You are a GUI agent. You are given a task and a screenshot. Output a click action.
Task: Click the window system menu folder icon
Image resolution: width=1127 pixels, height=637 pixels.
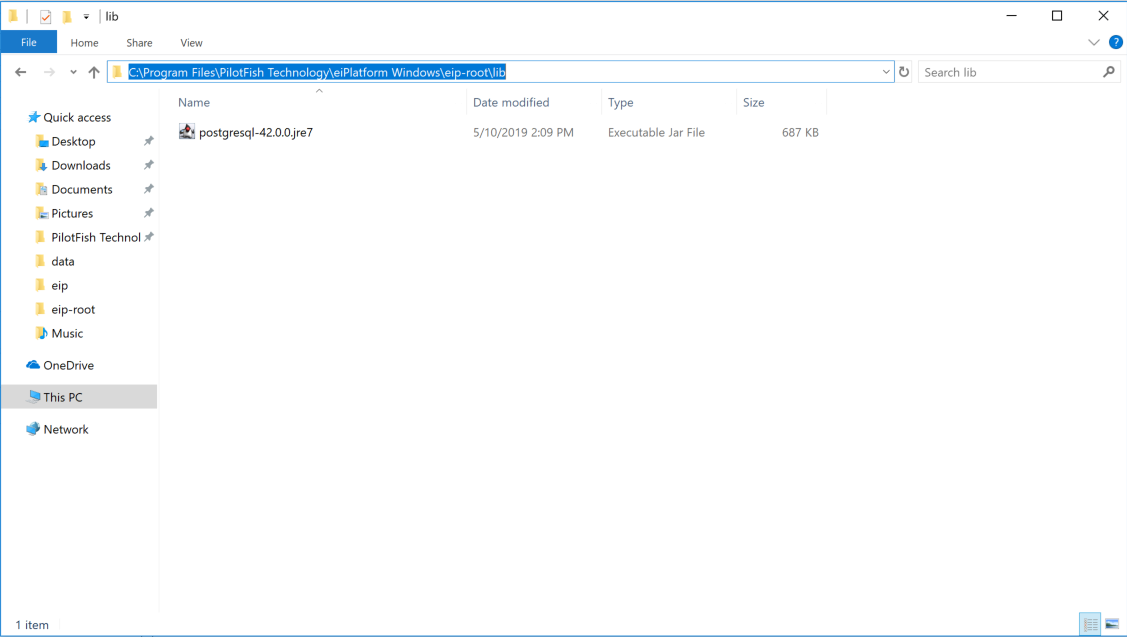[13, 16]
